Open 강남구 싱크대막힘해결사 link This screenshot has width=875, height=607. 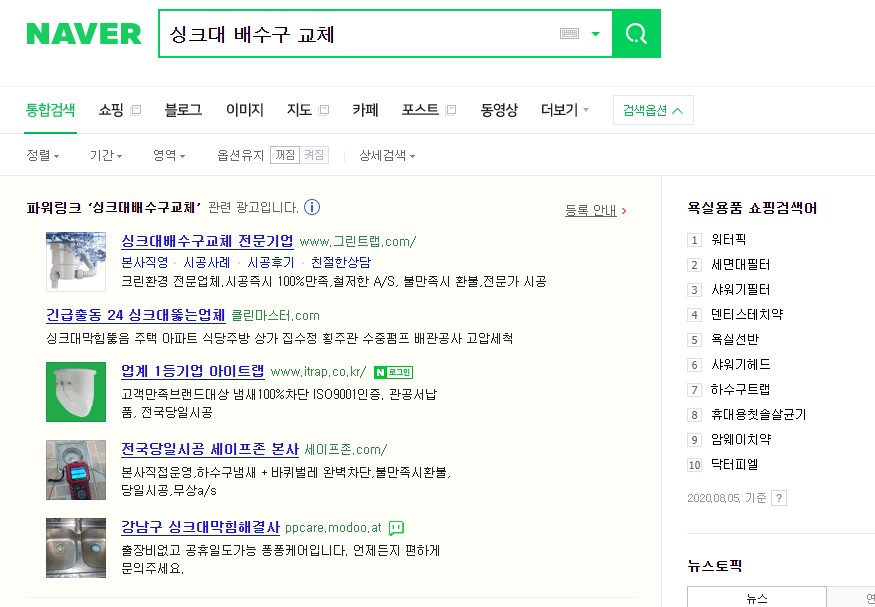point(200,527)
